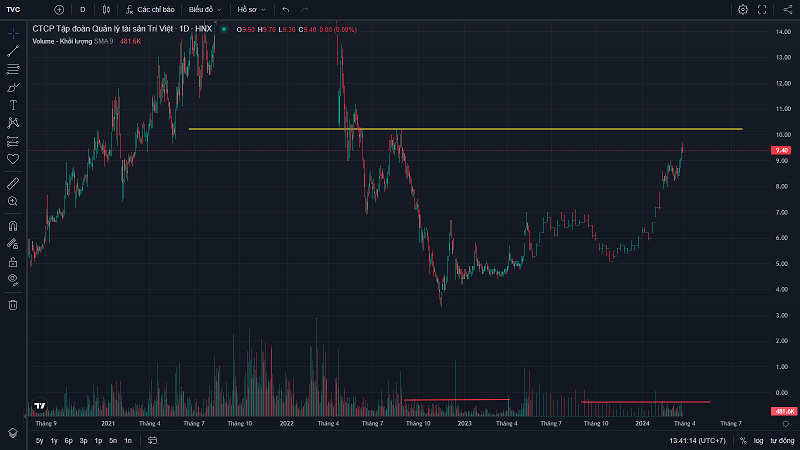This screenshot has height=450, width=800.
Task: Select the text annotation tool
Action: pyautogui.click(x=13, y=104)
